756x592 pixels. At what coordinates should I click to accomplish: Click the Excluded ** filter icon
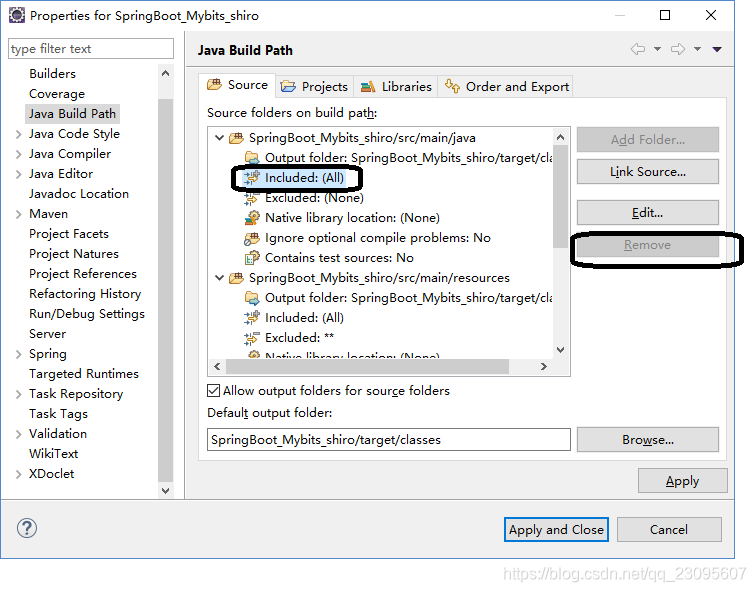click(x=252, y=338)
